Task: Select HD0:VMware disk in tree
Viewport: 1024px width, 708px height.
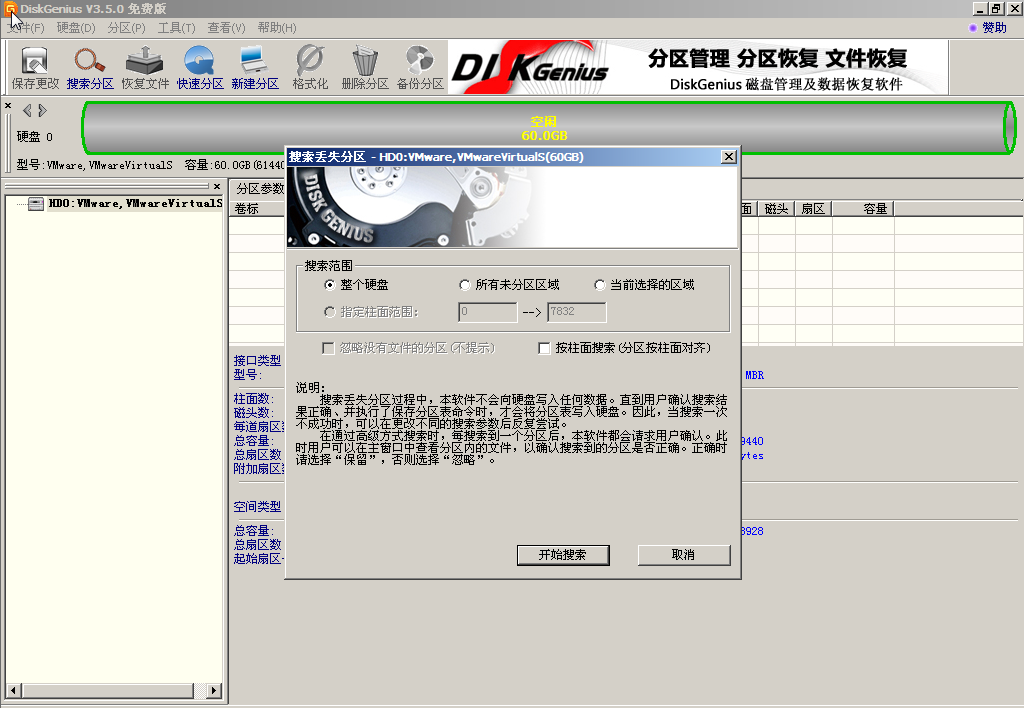Action: (134, 204)
